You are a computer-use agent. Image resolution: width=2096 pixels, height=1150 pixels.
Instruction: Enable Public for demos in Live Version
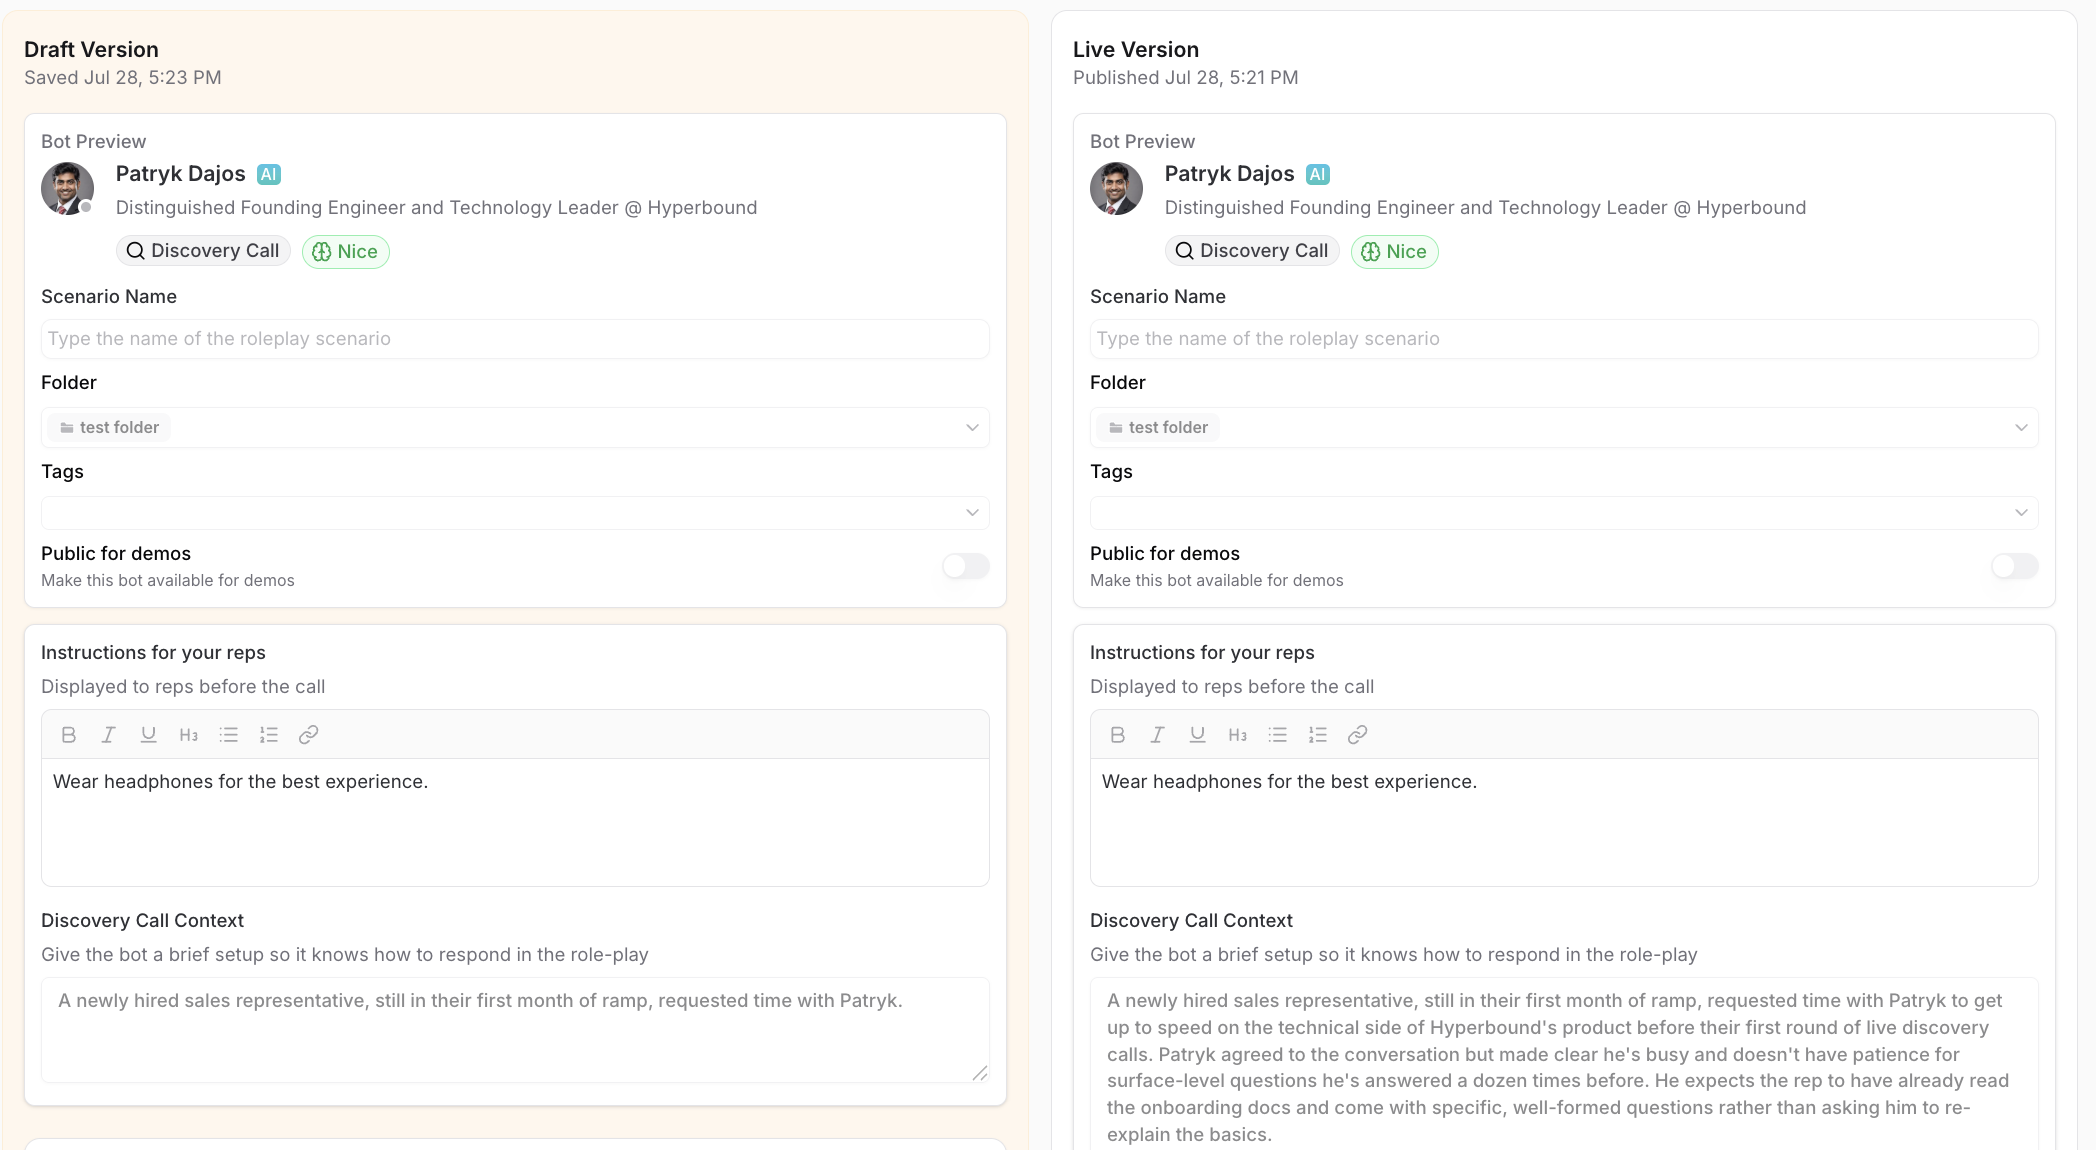pos(2015,566)
